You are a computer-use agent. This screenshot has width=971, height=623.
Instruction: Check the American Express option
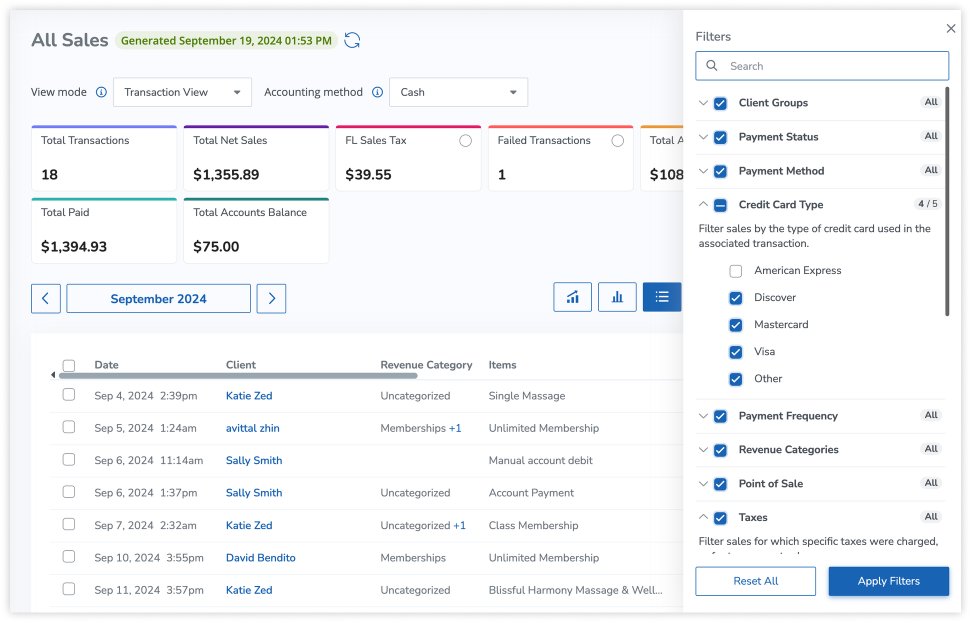click(736, 271)
